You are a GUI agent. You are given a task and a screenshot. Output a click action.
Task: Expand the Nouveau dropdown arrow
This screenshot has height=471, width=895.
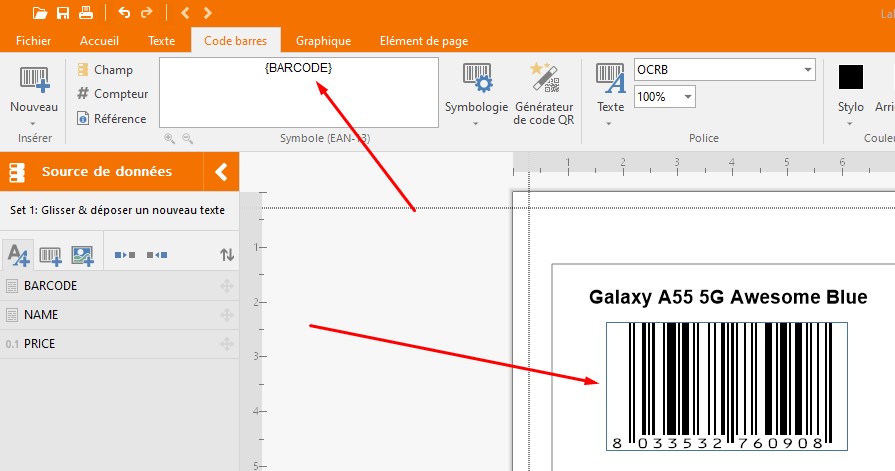(33, 123)
